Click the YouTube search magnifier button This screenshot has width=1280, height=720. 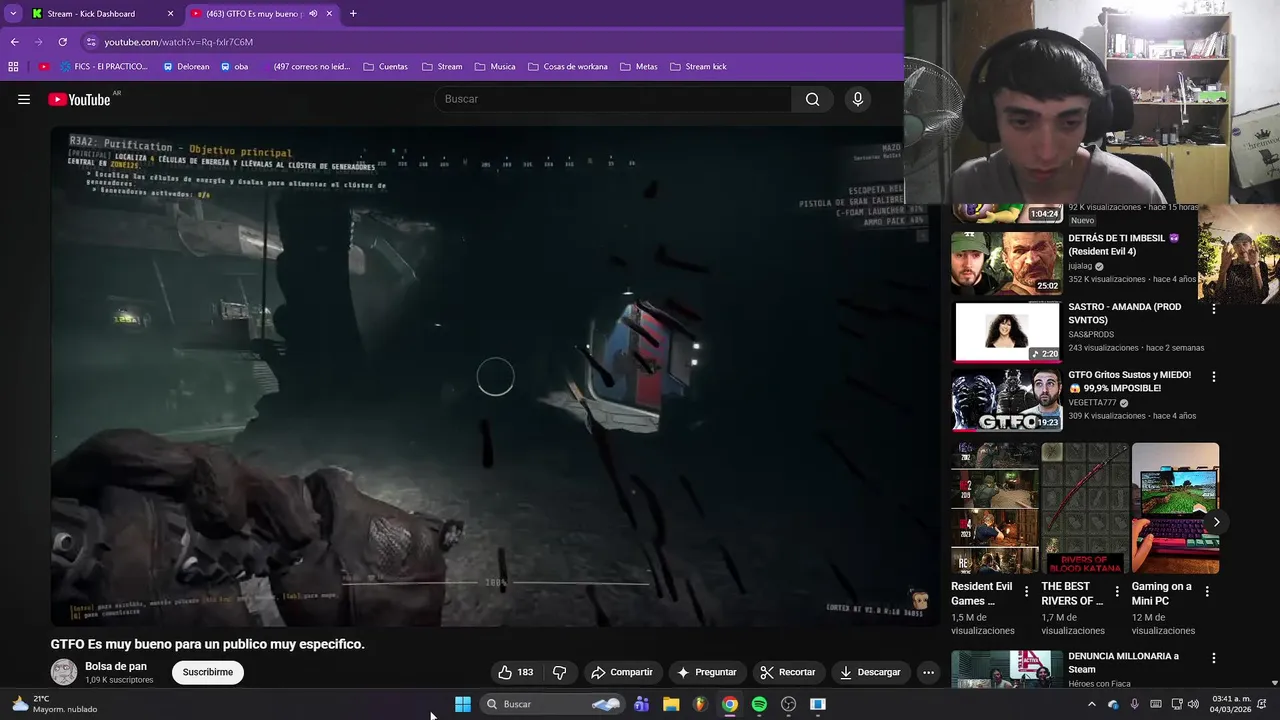pyautogui.click(x=812, y=99)
